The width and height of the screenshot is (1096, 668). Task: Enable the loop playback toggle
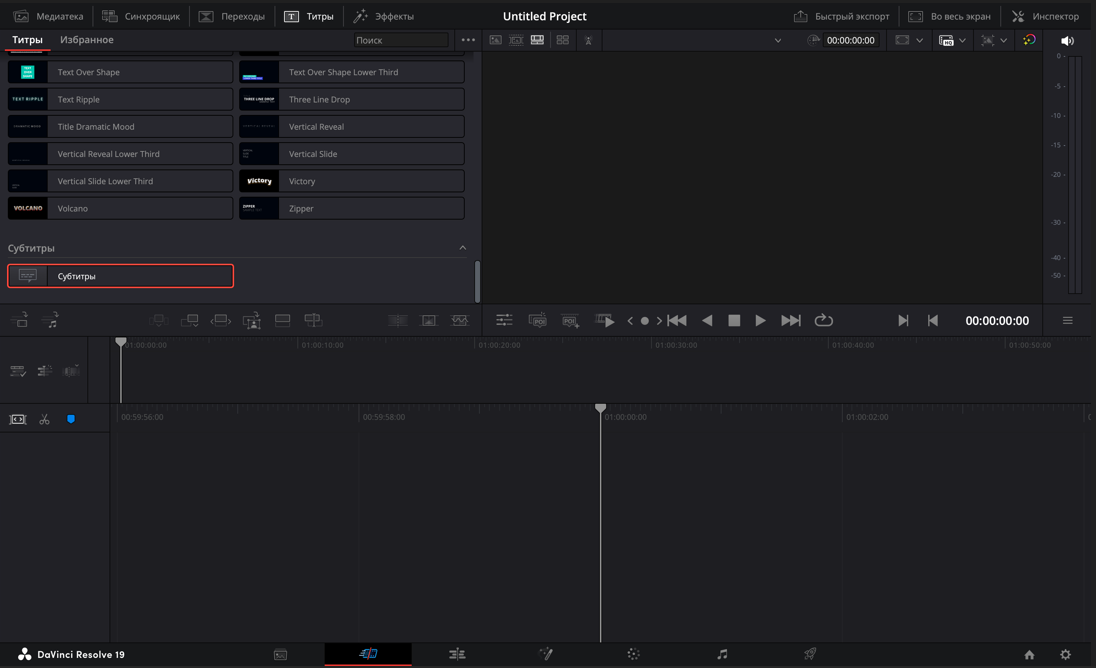[x=823, y=320]
